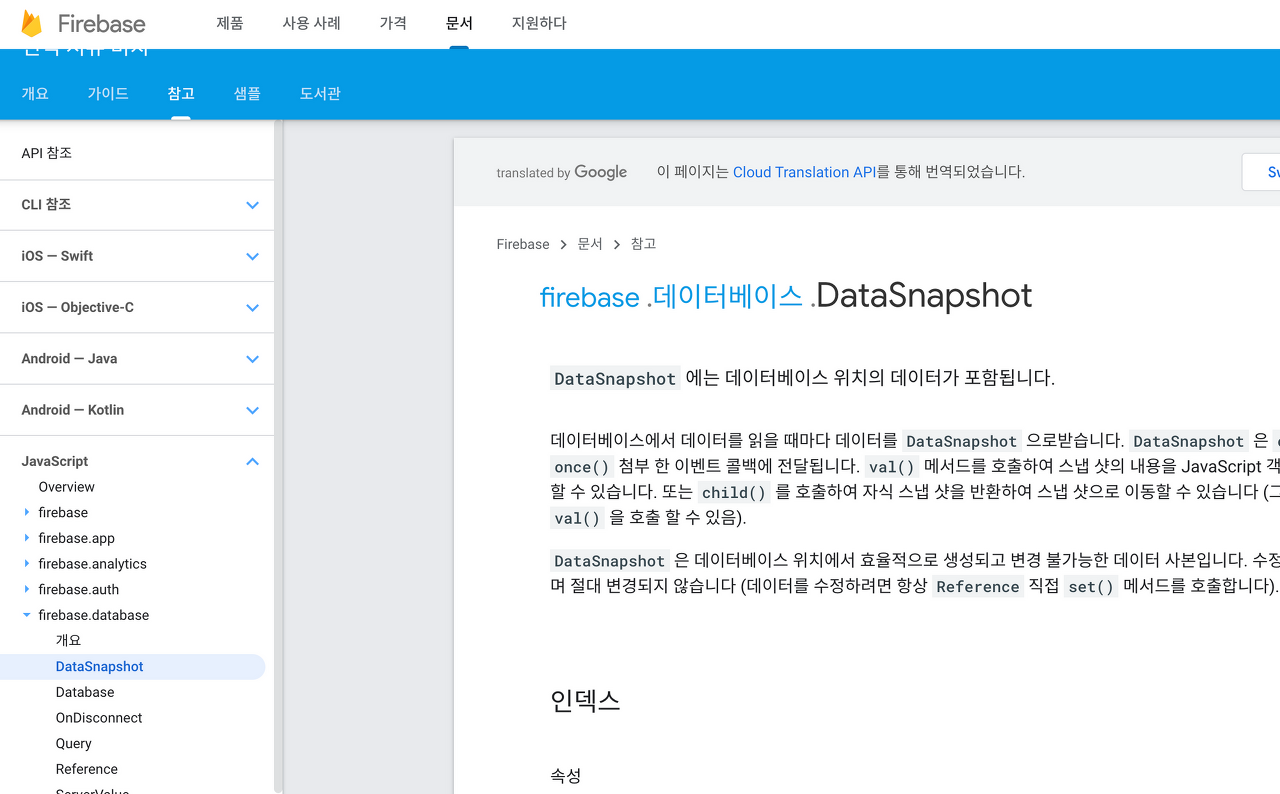The height and width of the screenshot is (794, 1280).
Task: Click Firebase breadcrumb link
Action: point(523,244)
